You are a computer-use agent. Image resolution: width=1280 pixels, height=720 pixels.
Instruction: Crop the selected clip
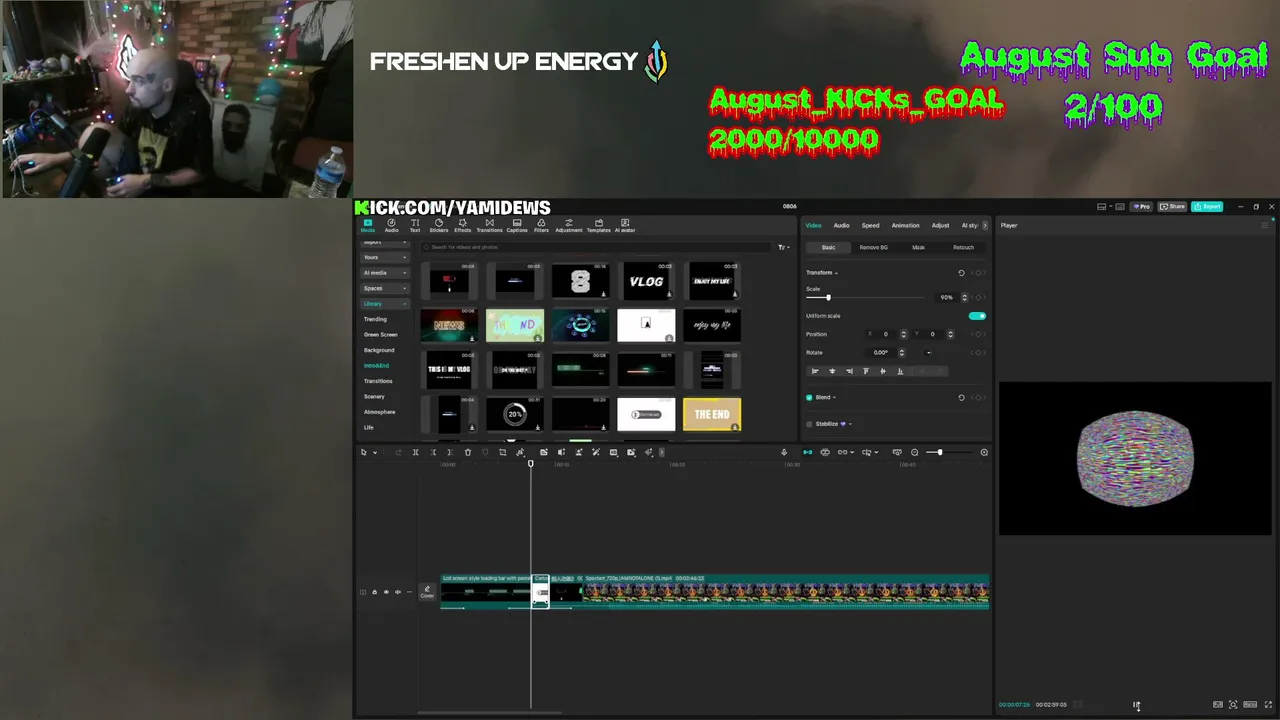502,453
